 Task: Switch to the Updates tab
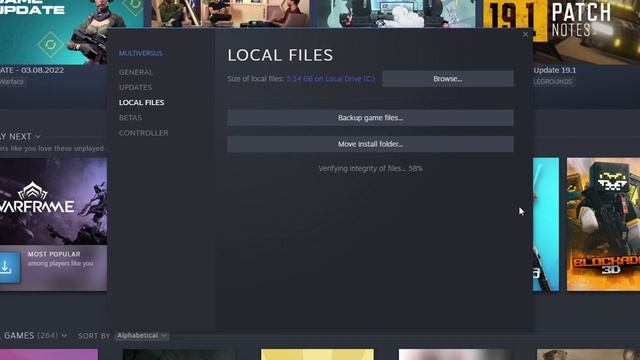coord(135,87)
